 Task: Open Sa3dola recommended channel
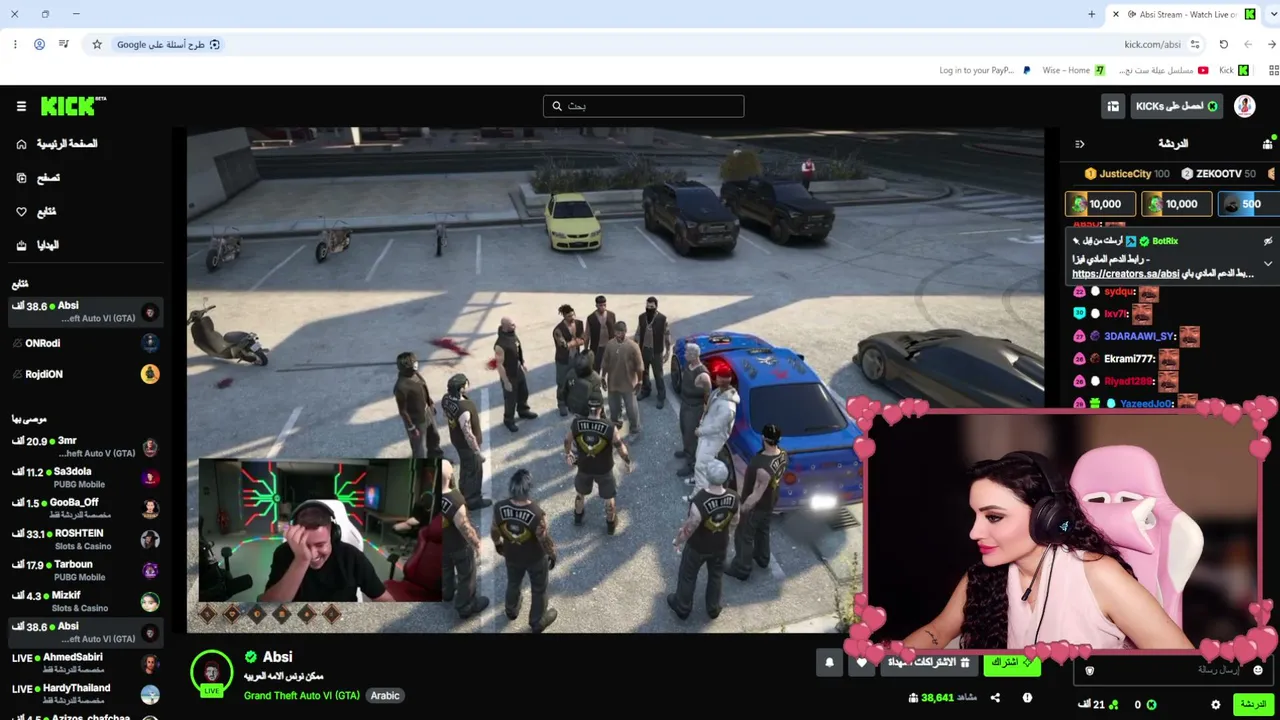click(84, 478)
